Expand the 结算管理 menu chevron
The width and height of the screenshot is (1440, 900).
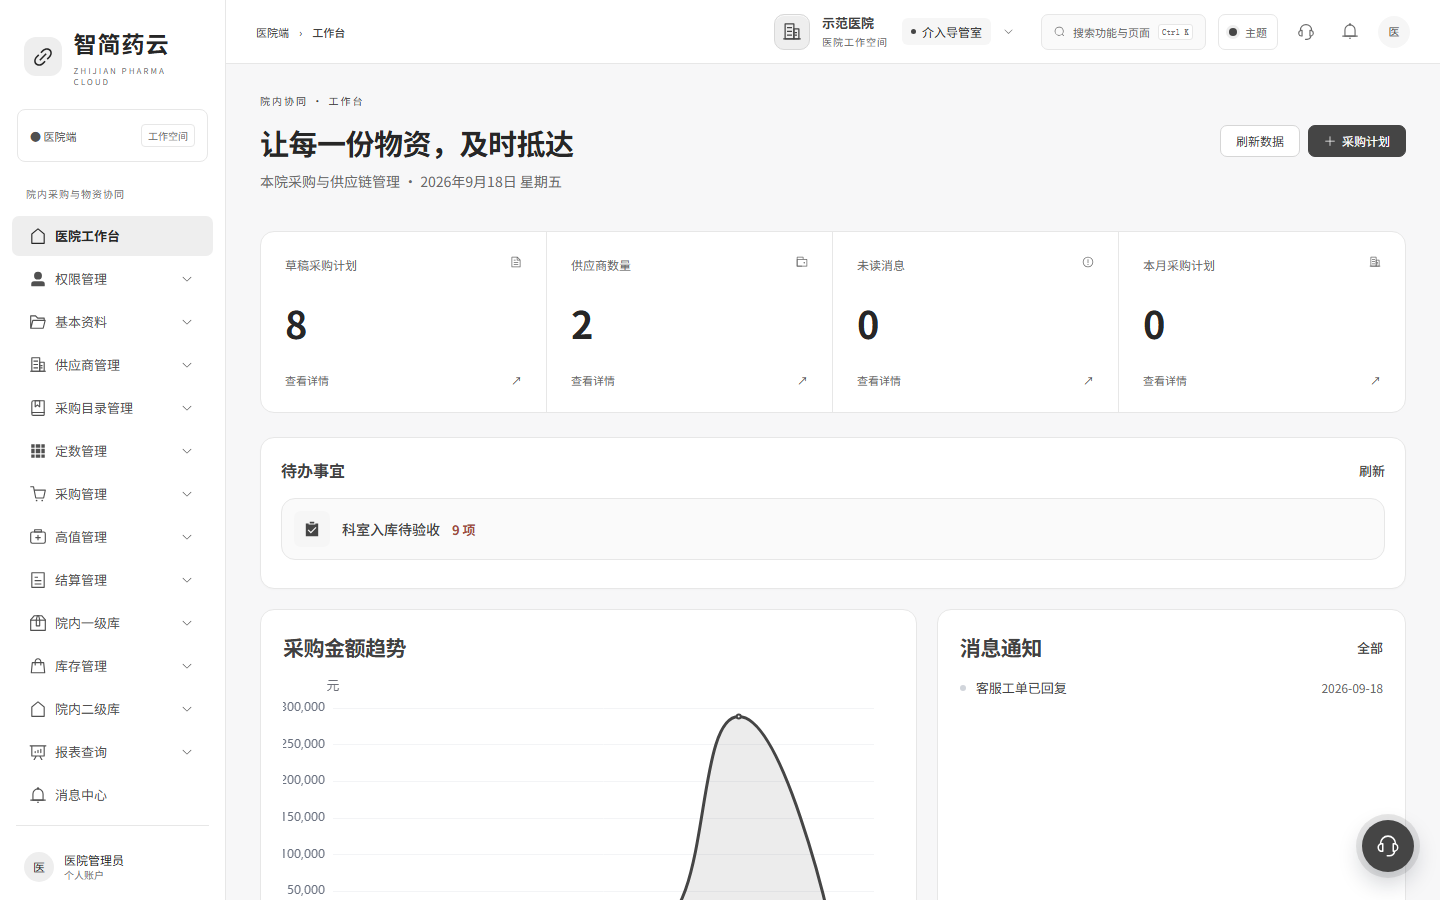coord(187,580)
